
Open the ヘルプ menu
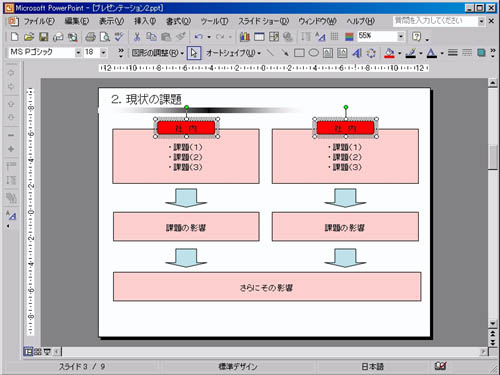tap(360, 21)
